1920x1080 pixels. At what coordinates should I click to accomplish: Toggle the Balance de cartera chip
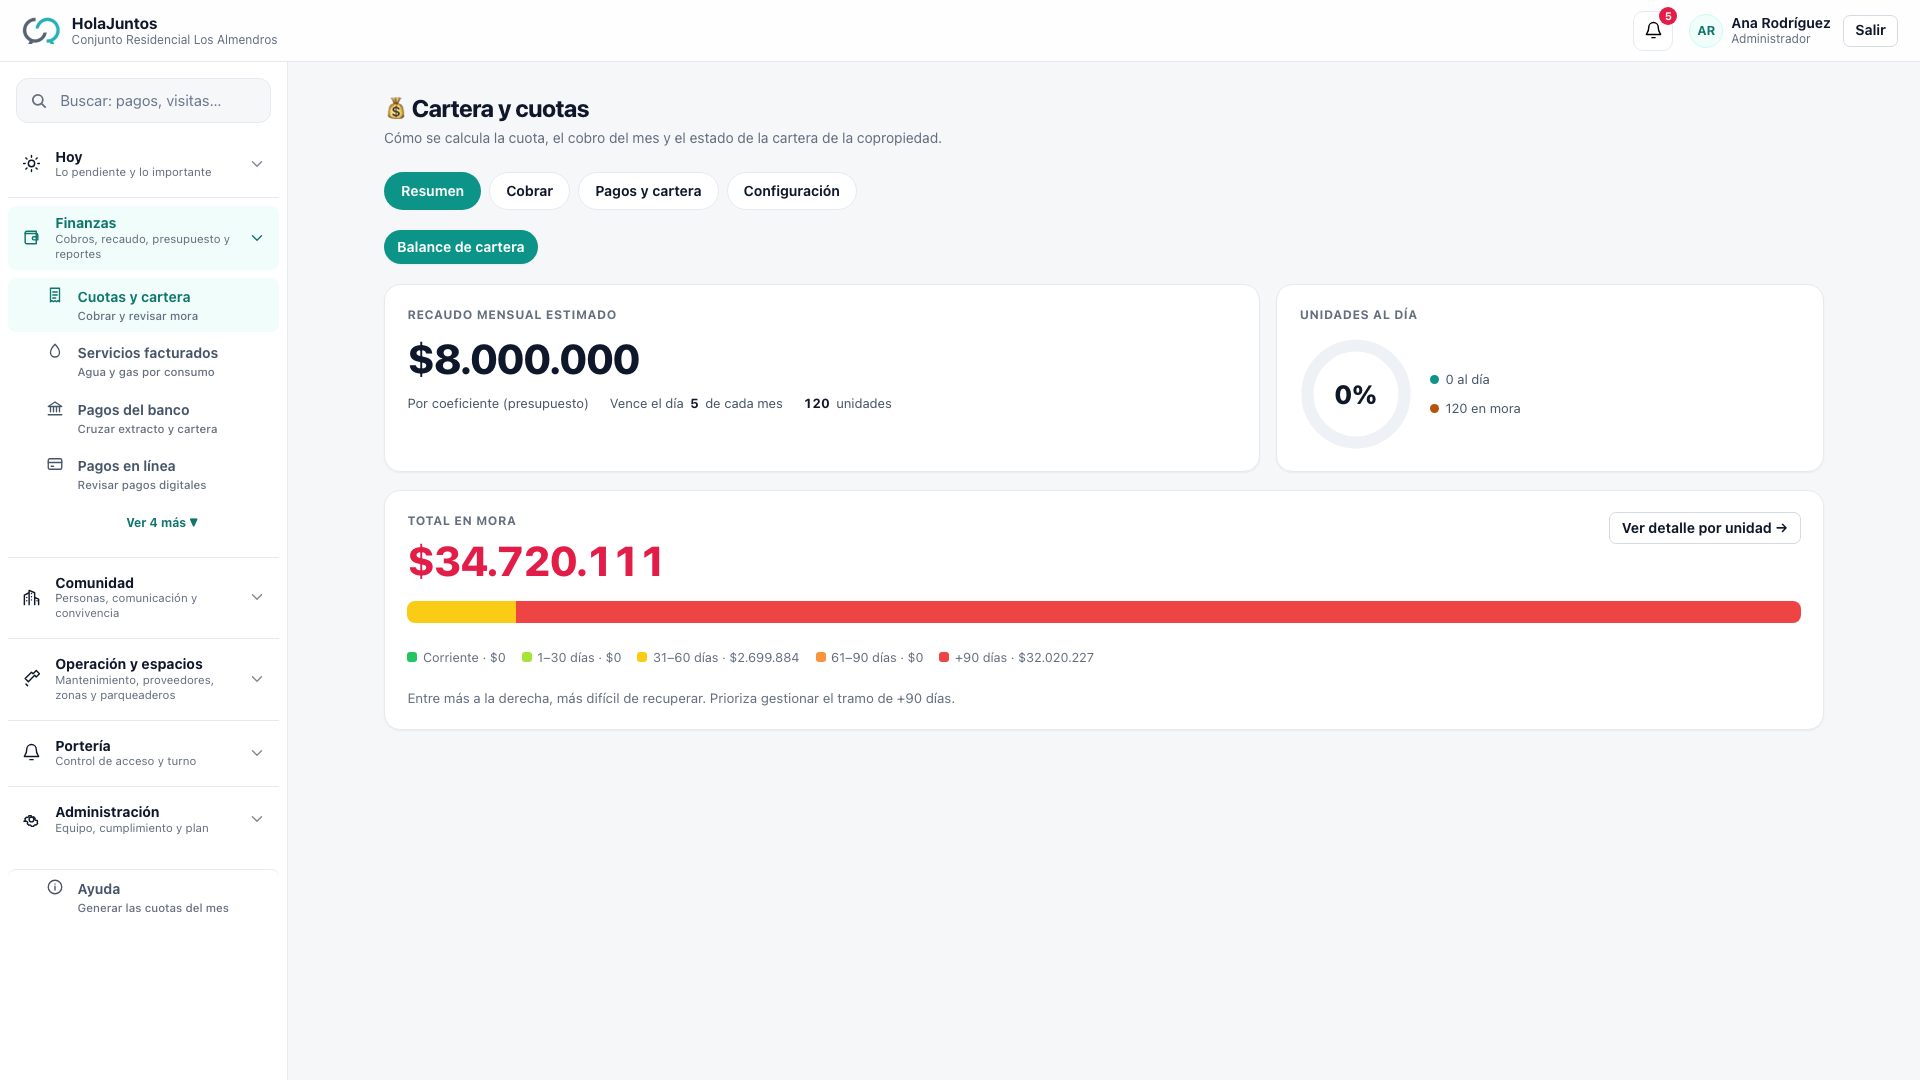pos(461,247)
